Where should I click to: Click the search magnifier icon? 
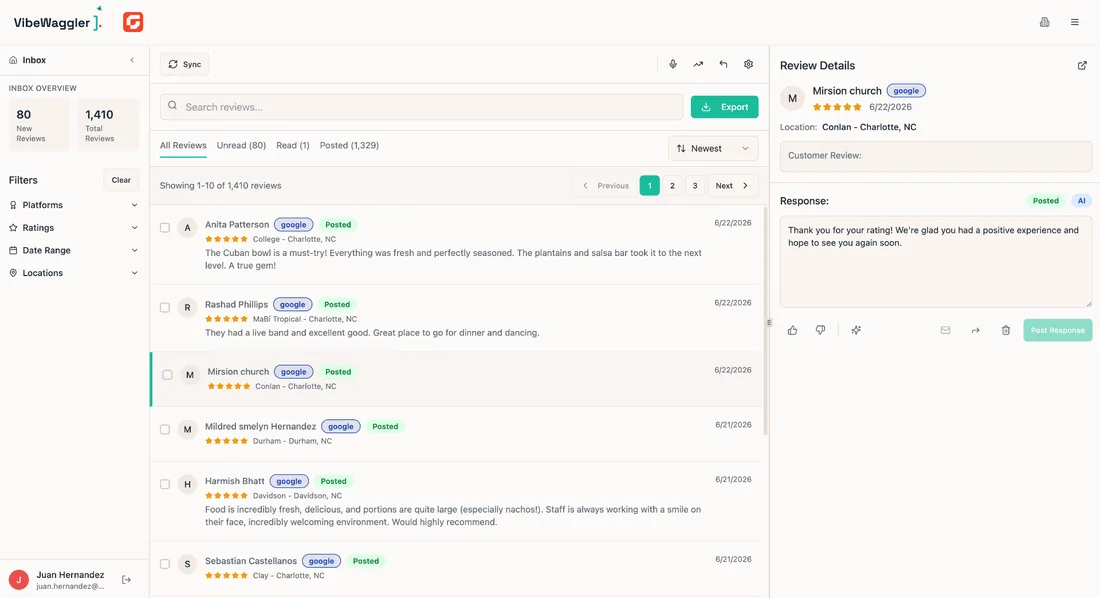pyautogui.click(x=173, y=106)
